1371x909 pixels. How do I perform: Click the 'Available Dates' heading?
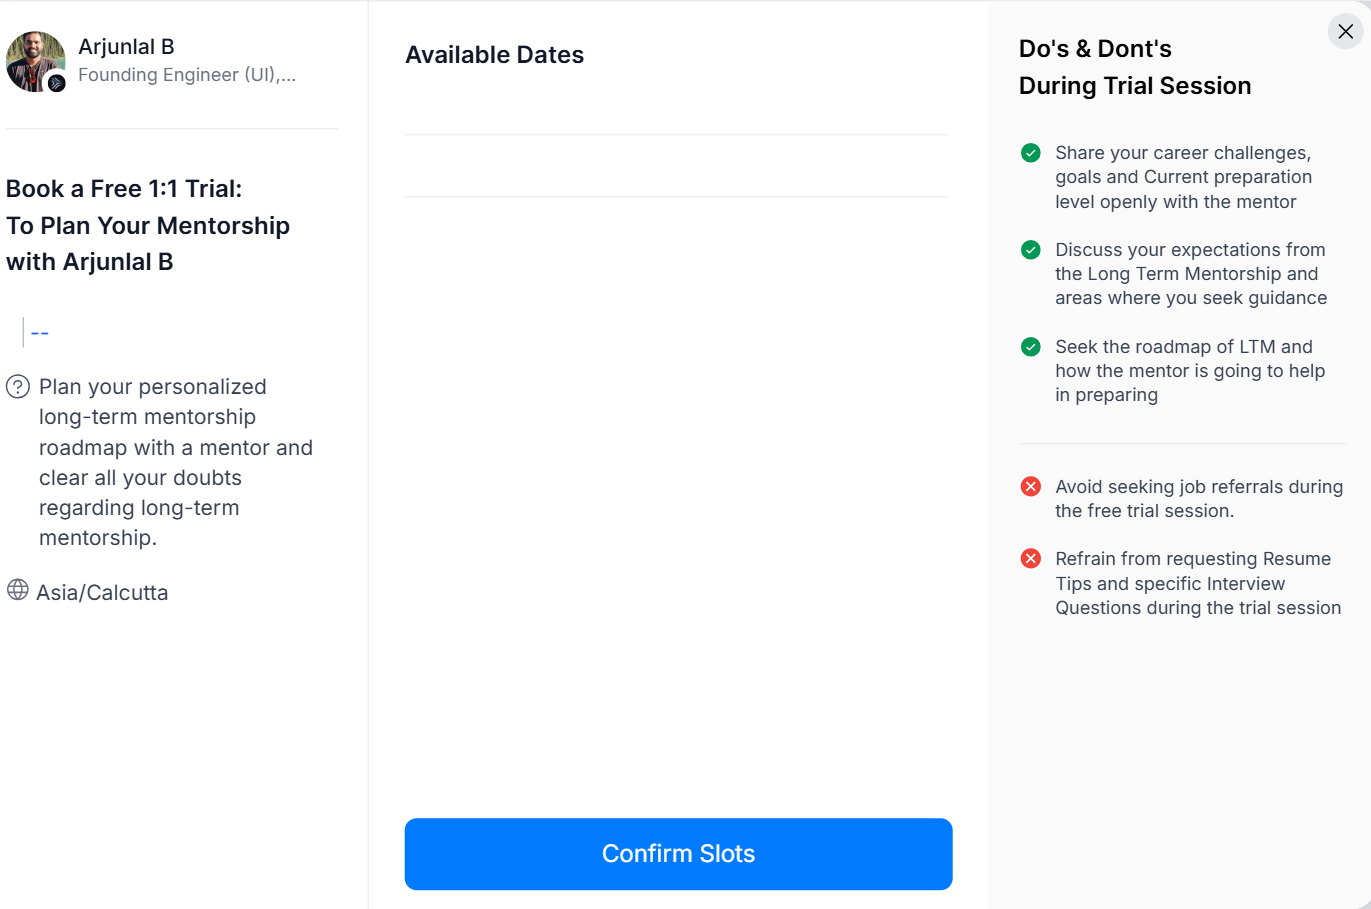coord(494,55)
